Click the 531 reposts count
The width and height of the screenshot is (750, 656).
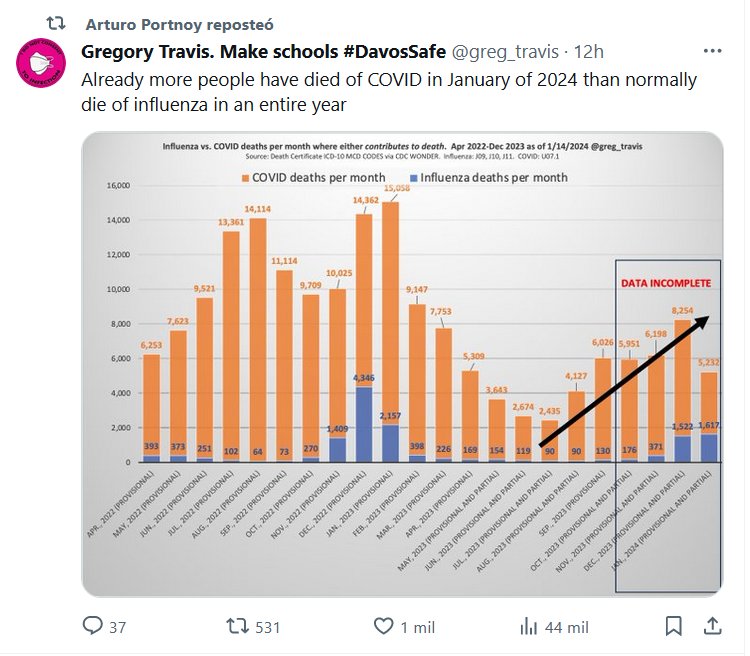click(266, 627)
